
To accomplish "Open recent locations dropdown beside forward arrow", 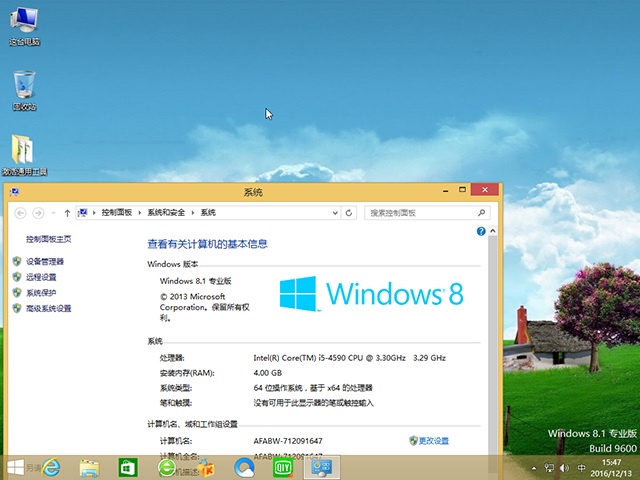I will pyautogui.click(x=53, y=213).
